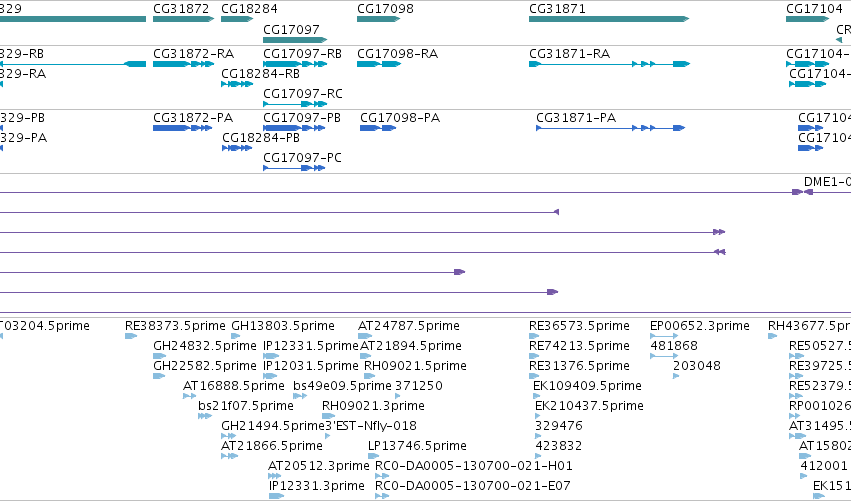Click the RE31376.5prime EST label
Viewport: 851px width, 501px height.
579,366
